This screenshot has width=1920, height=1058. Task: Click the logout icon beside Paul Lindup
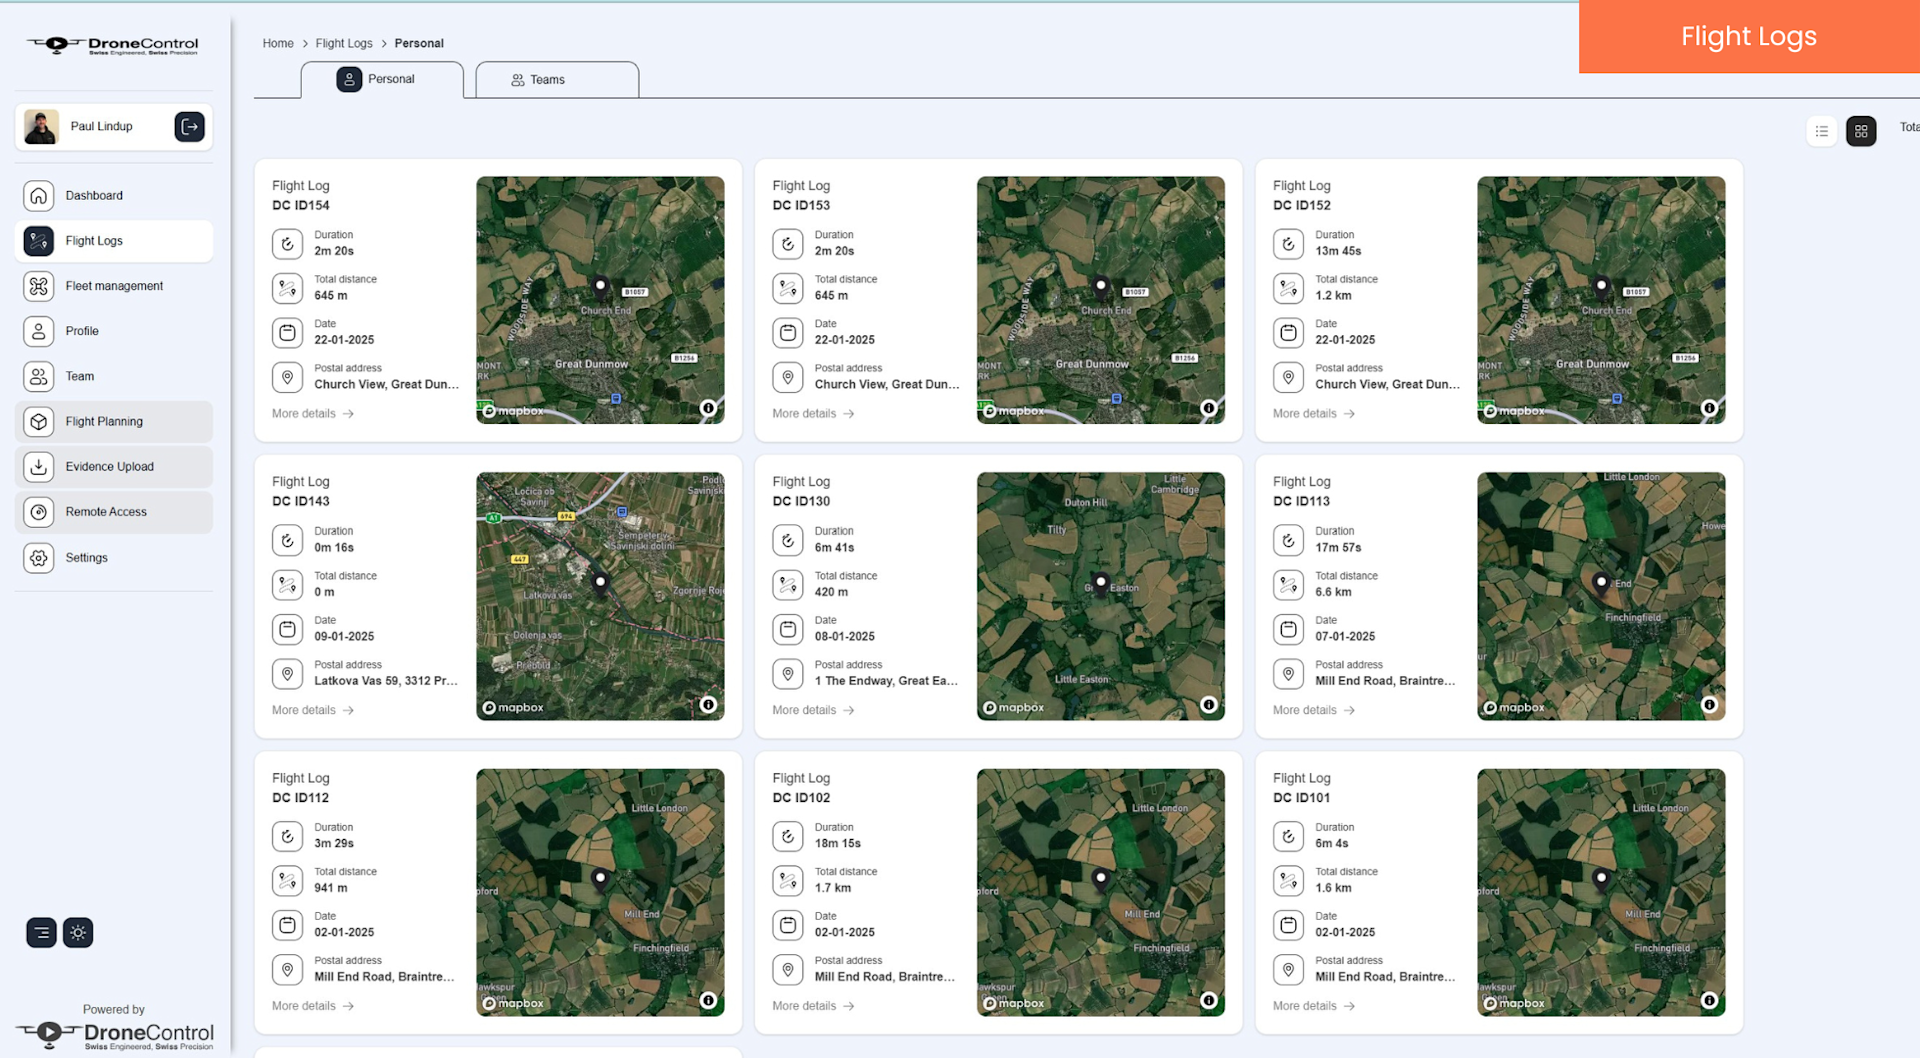(189, 127)
